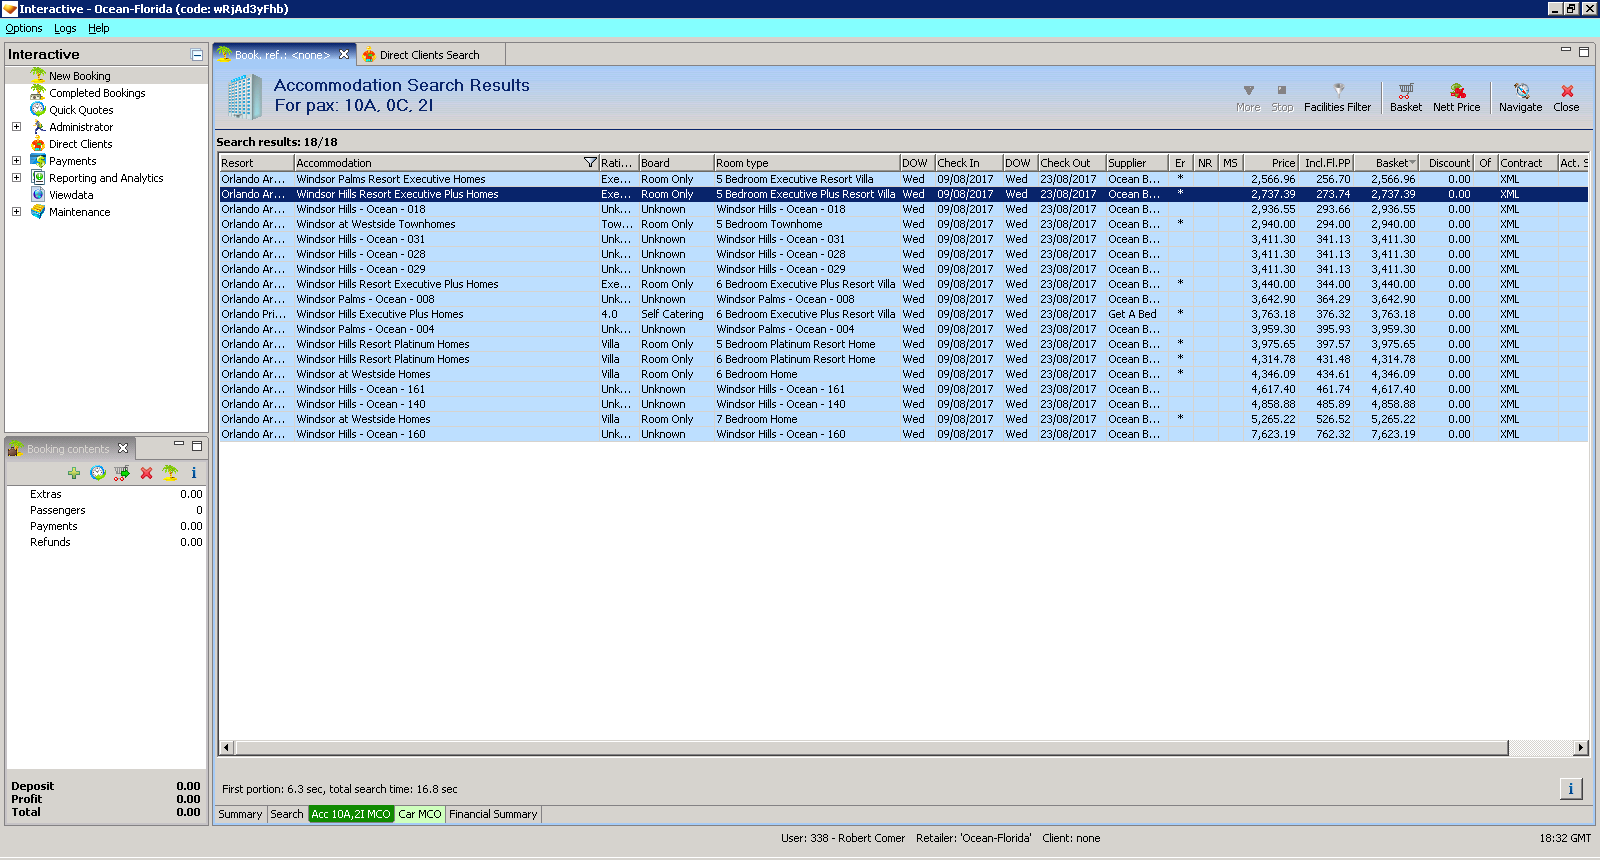Screen dimensions: 1600x860
Task: Click the info icon in Booking contents toolbar
Action: coord(194,473)
